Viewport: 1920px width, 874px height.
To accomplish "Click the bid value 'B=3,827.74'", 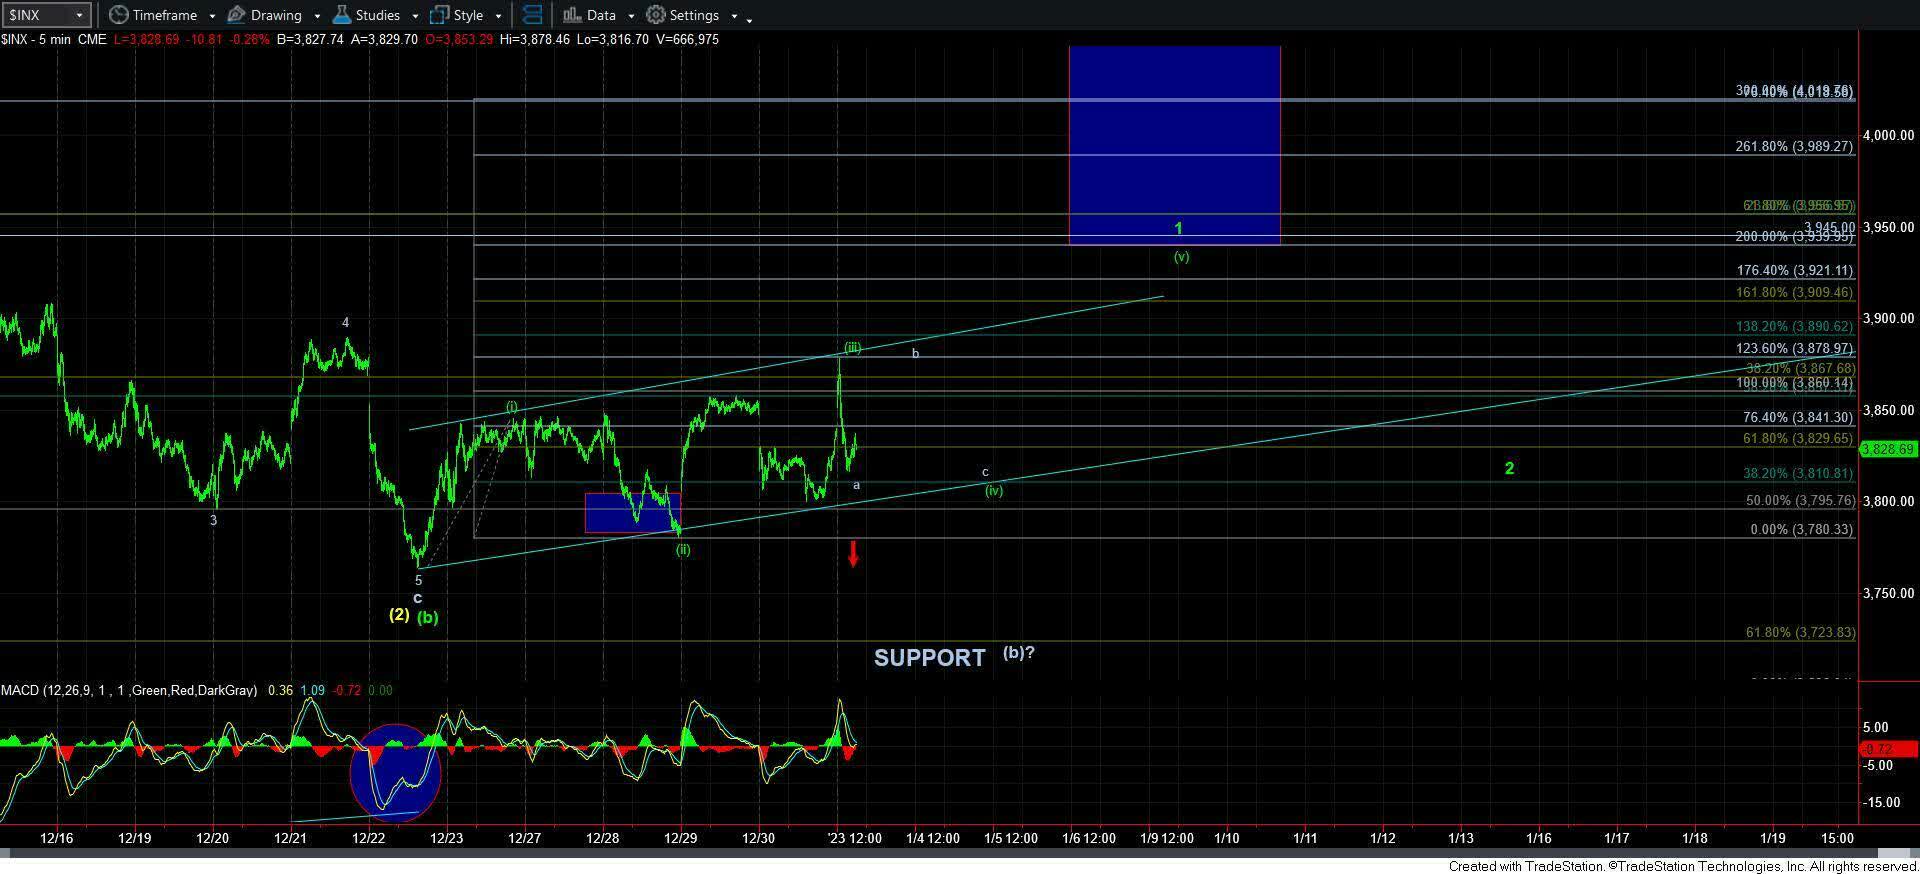I will (x=312, y=39).
